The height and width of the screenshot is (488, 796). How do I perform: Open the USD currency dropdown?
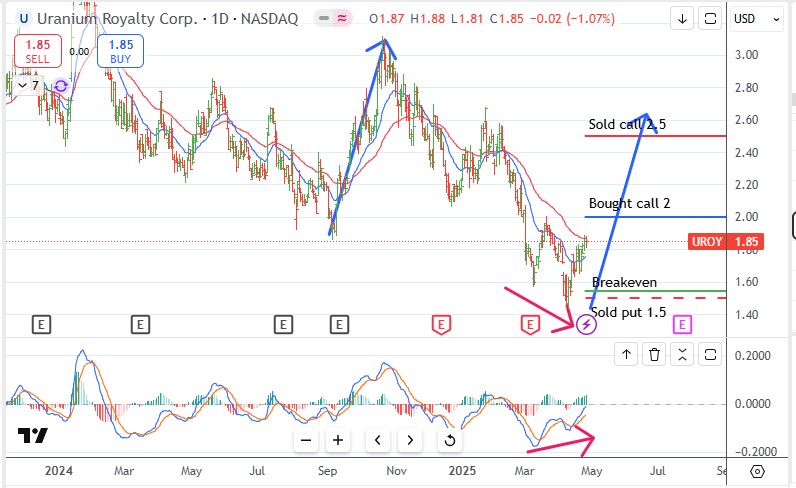756,19
